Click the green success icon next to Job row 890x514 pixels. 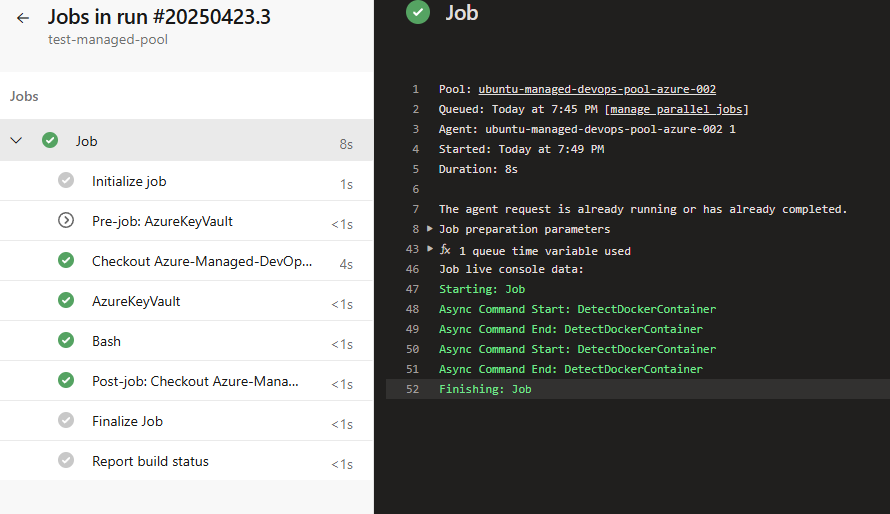pyautogui.click(x=50, y=141)
